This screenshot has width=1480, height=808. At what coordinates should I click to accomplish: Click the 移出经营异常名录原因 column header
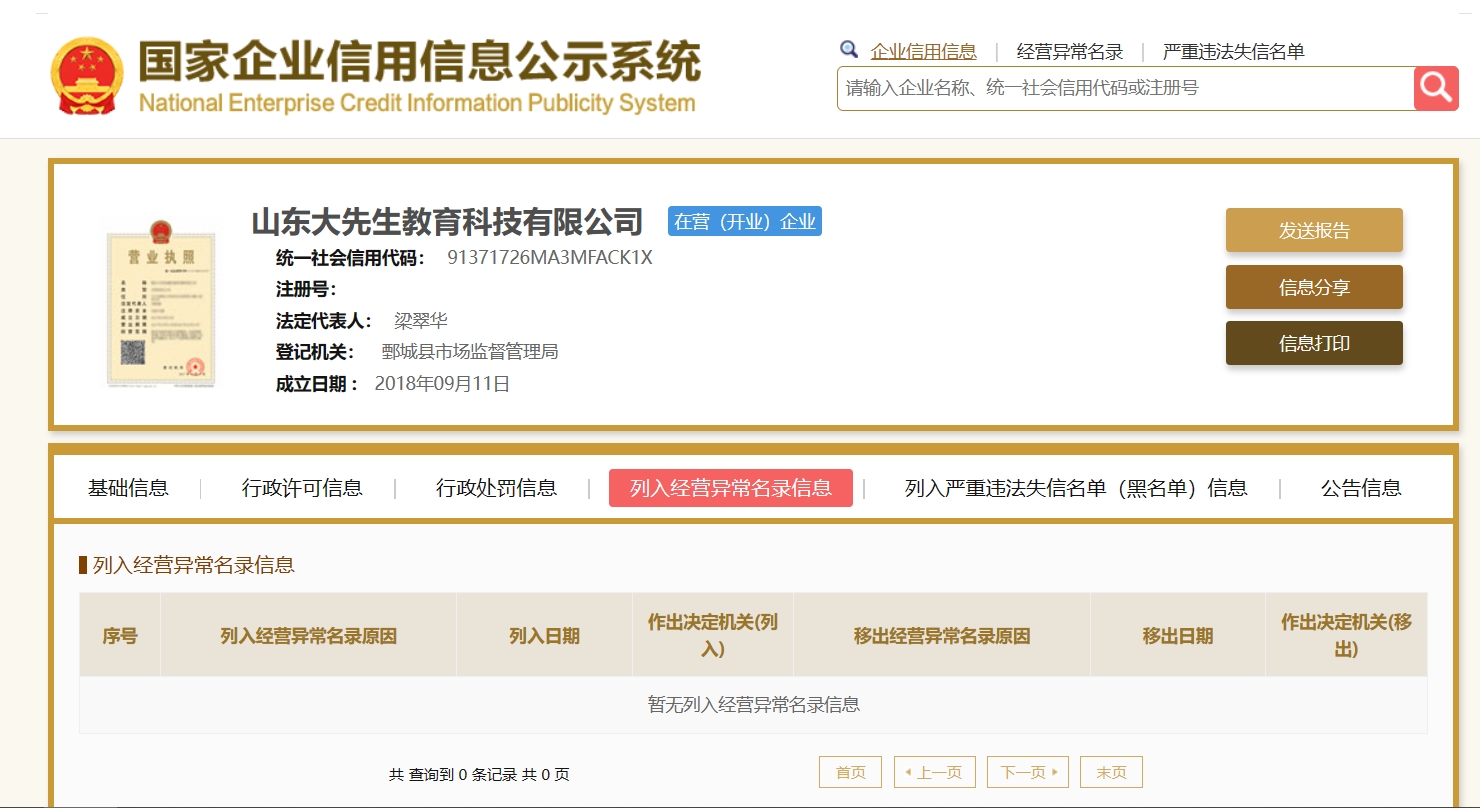(942, 636)
